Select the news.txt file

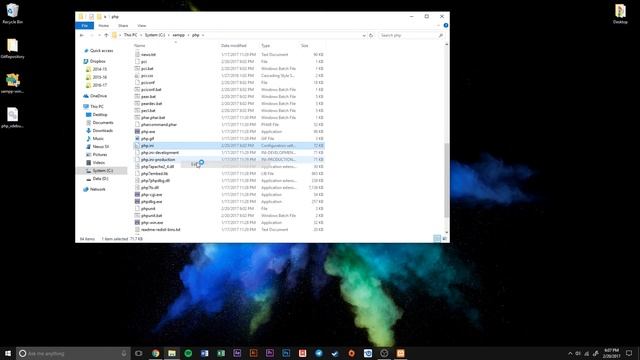click(229, 54)
